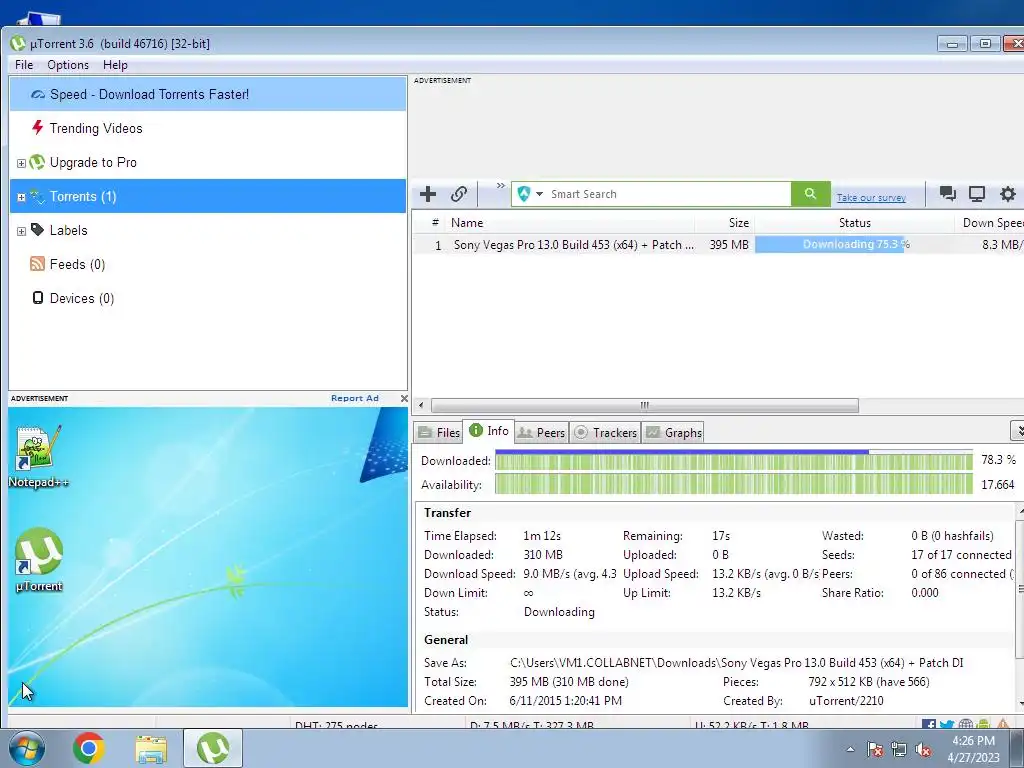Expand the Torrents (1) tree node
This screenshot has width=1024, height=768.
click(x=21, y=197)
